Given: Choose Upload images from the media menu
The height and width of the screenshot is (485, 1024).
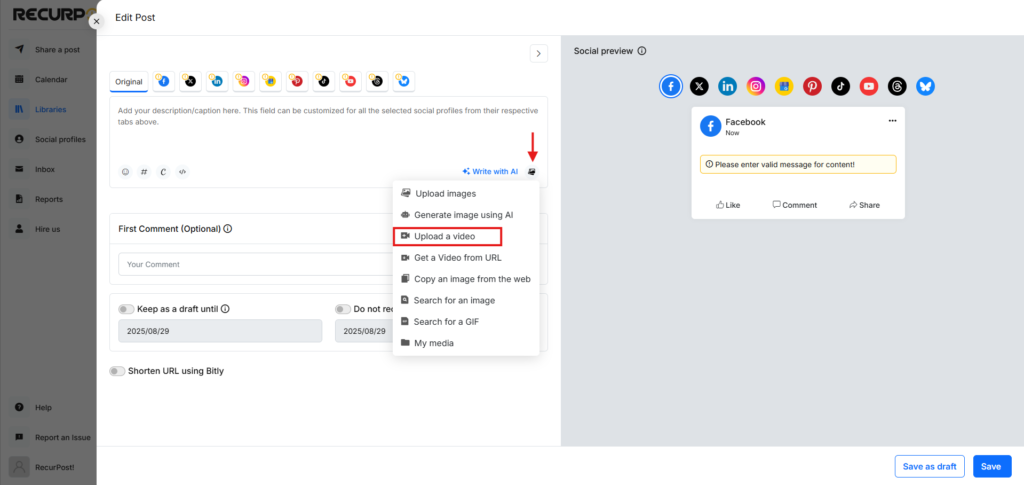Looking at the screenshot, I should (x=466, y=193).
